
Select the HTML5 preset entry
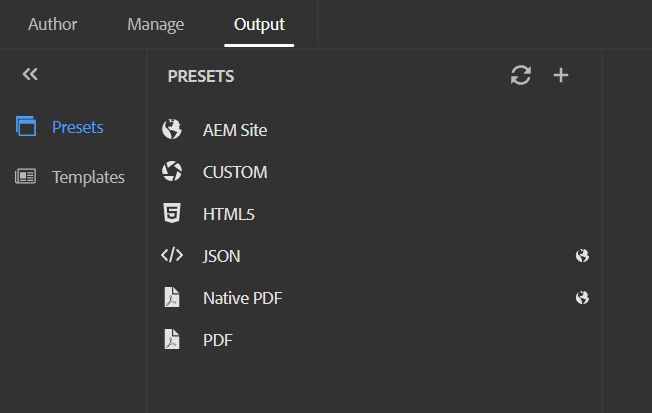[x=374, y=214]
